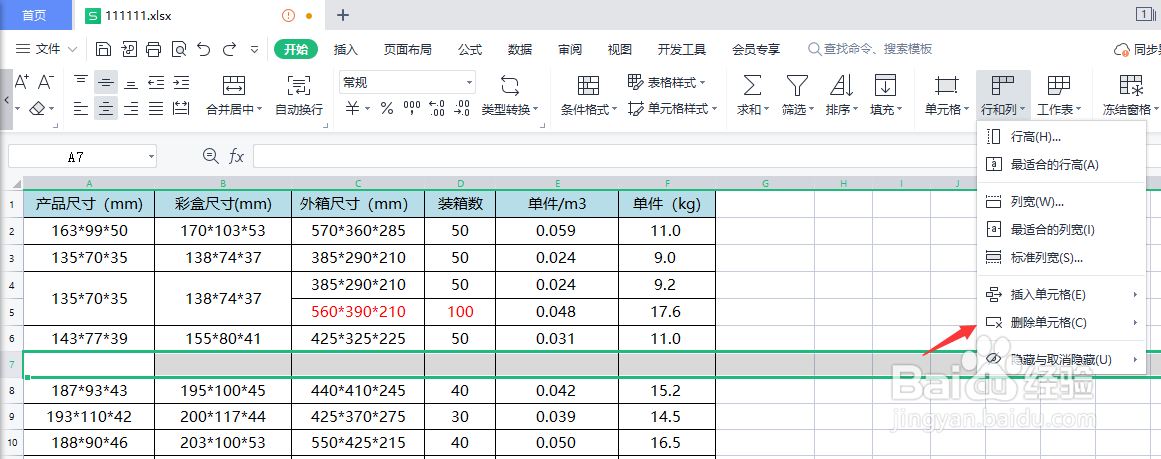The width and height of the screenshot is (1161, 459).
Task: Open Print Preview icon
Action: point(178,50)
